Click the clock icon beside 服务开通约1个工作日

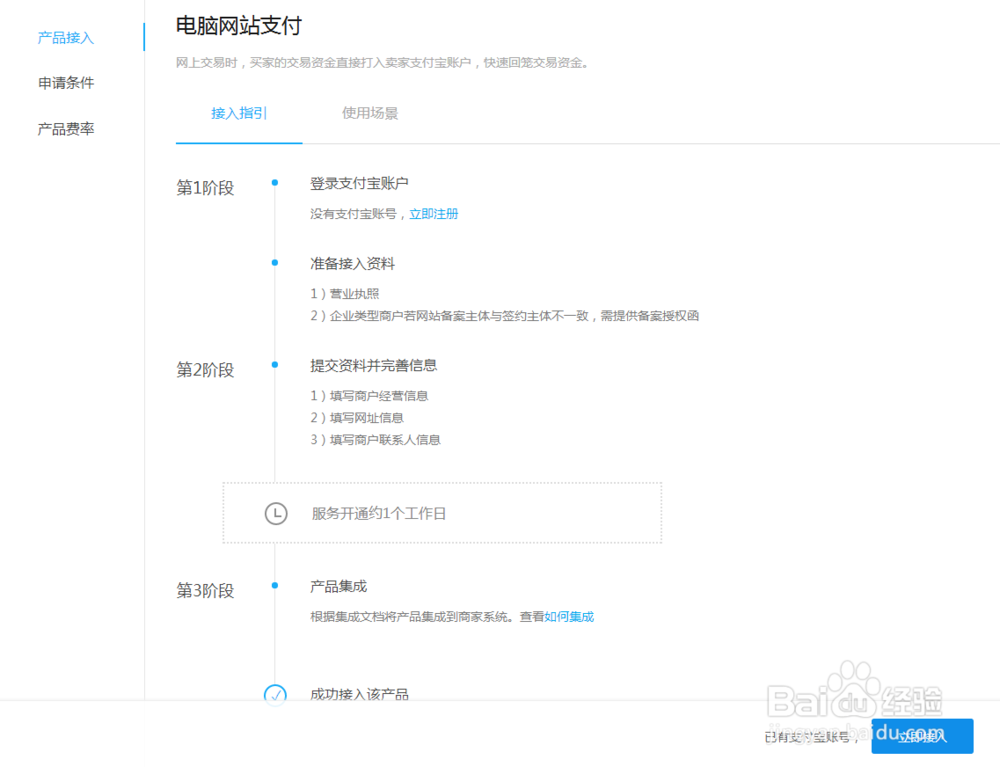point(276,513)
